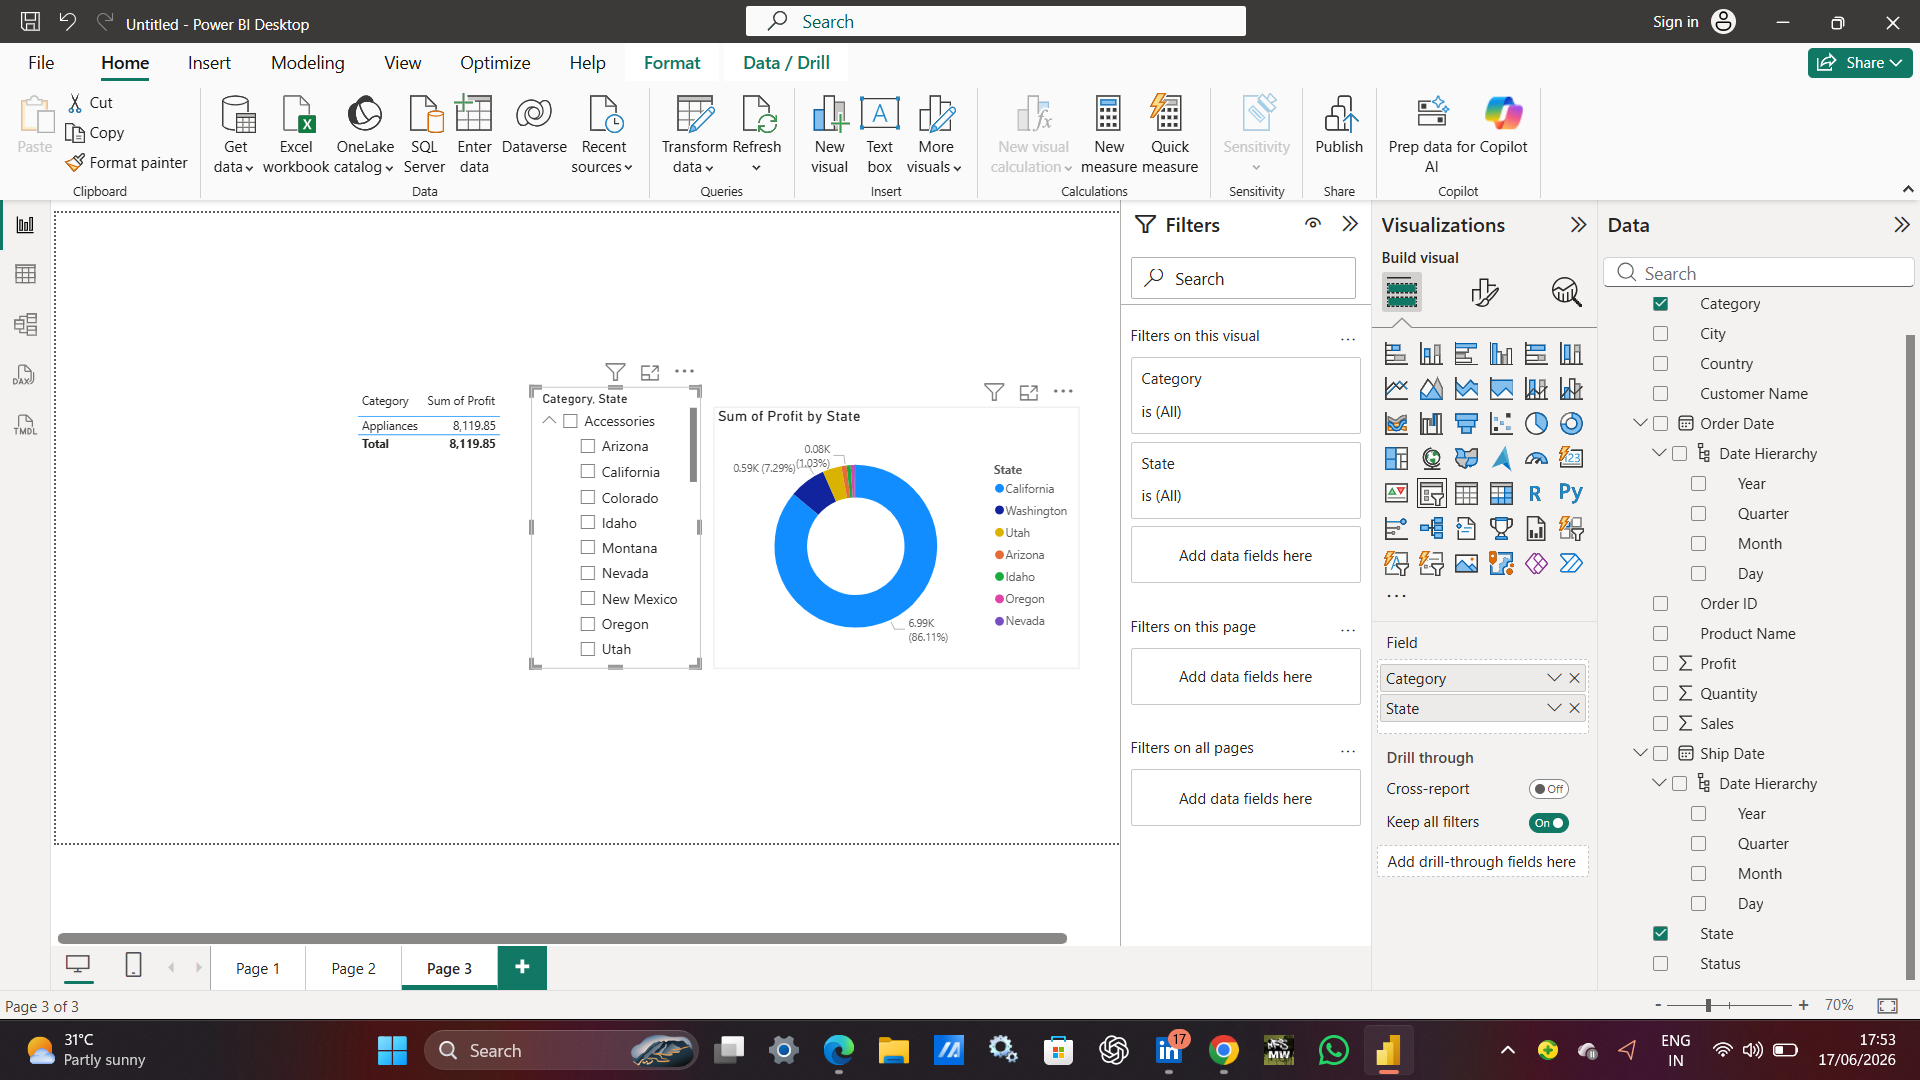Select the Scatter chart visual
Screen dimensions: 1920x1080
click(x=1501, y=424)
